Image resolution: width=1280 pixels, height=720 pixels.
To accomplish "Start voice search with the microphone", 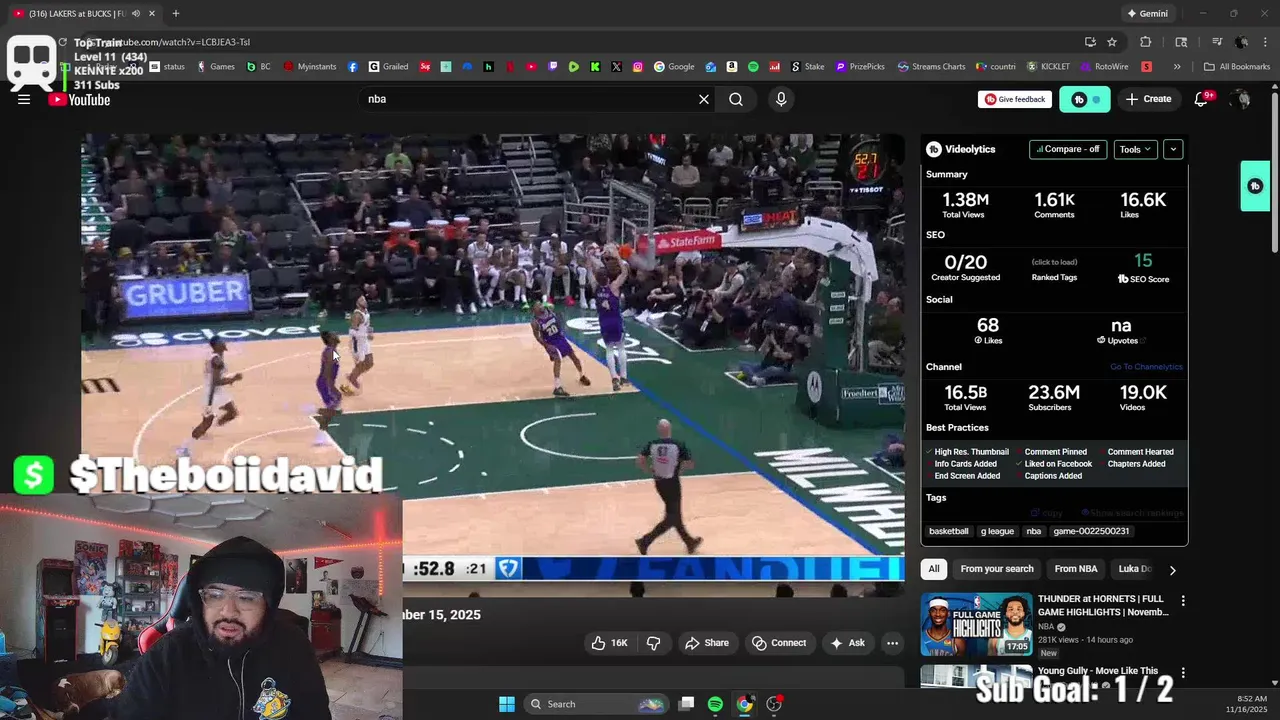I will point(781,99).
